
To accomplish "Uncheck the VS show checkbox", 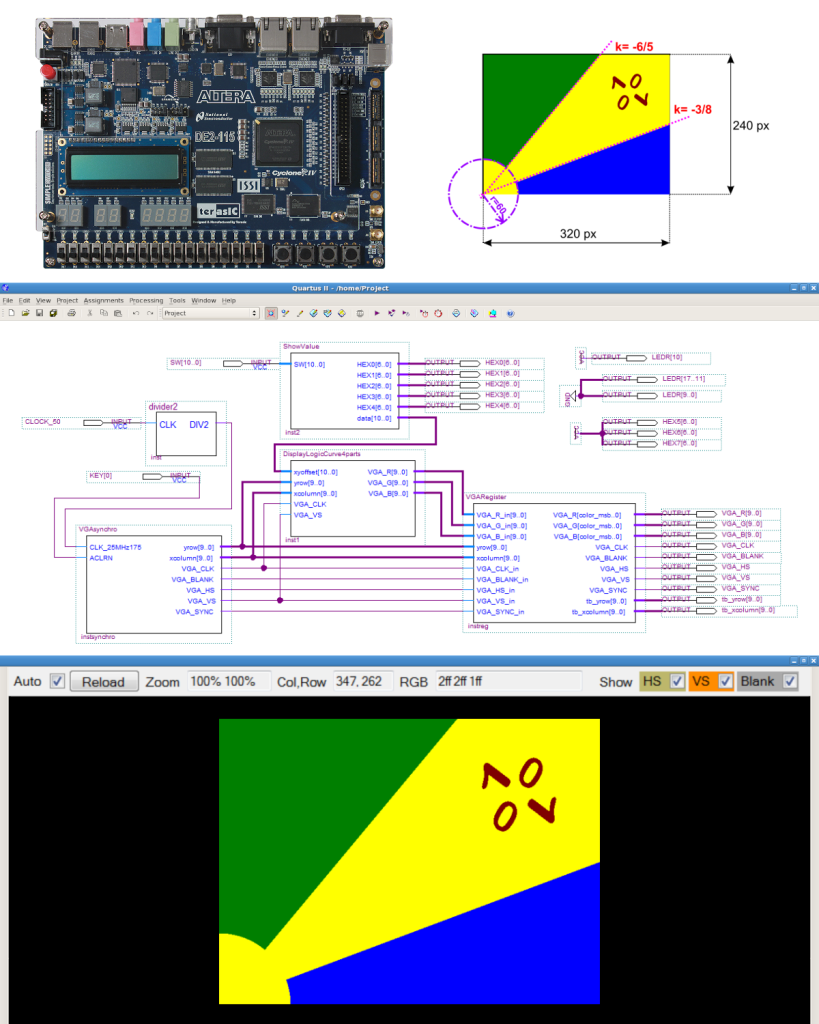I will click(x=725, y=681).
